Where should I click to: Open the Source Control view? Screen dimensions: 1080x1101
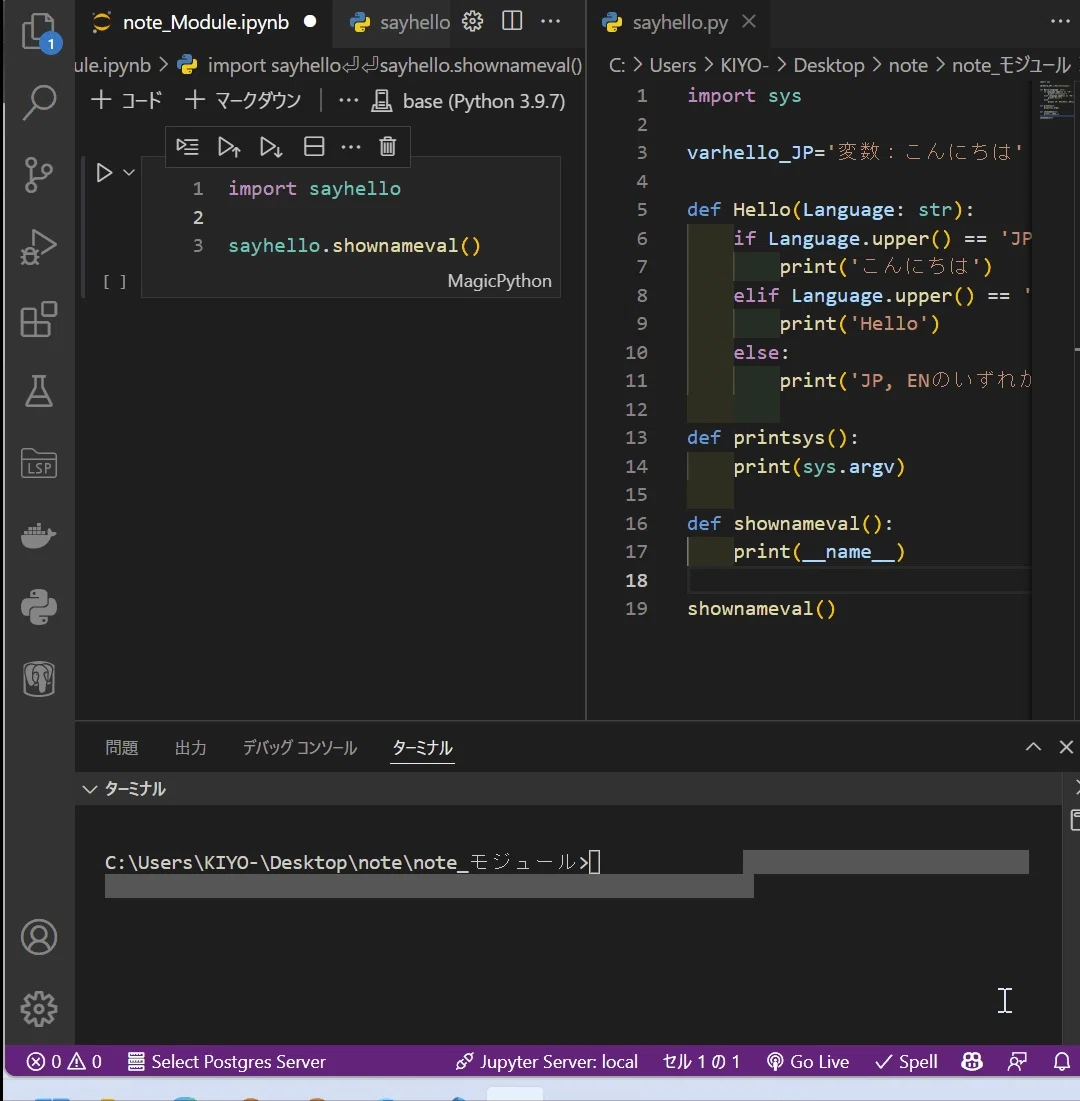point(39,175)
